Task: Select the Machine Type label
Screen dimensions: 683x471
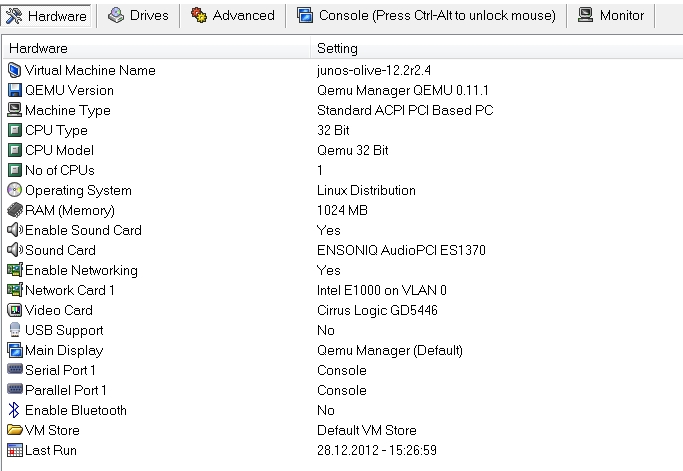Action: [x=68, y=111]
